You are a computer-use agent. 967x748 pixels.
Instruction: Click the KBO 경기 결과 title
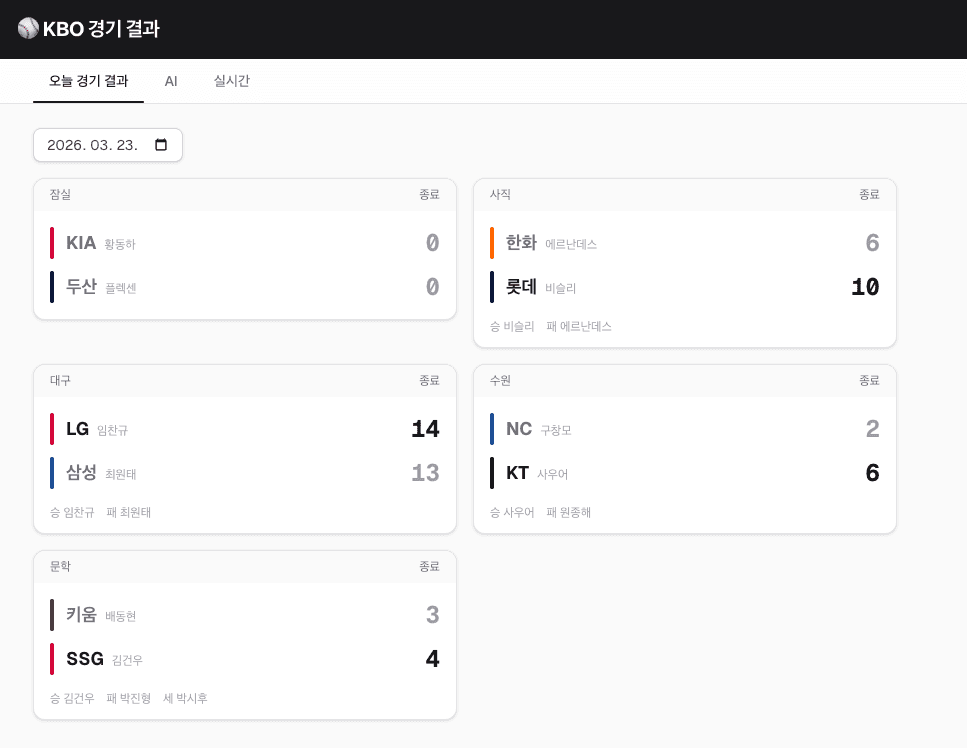101,28
